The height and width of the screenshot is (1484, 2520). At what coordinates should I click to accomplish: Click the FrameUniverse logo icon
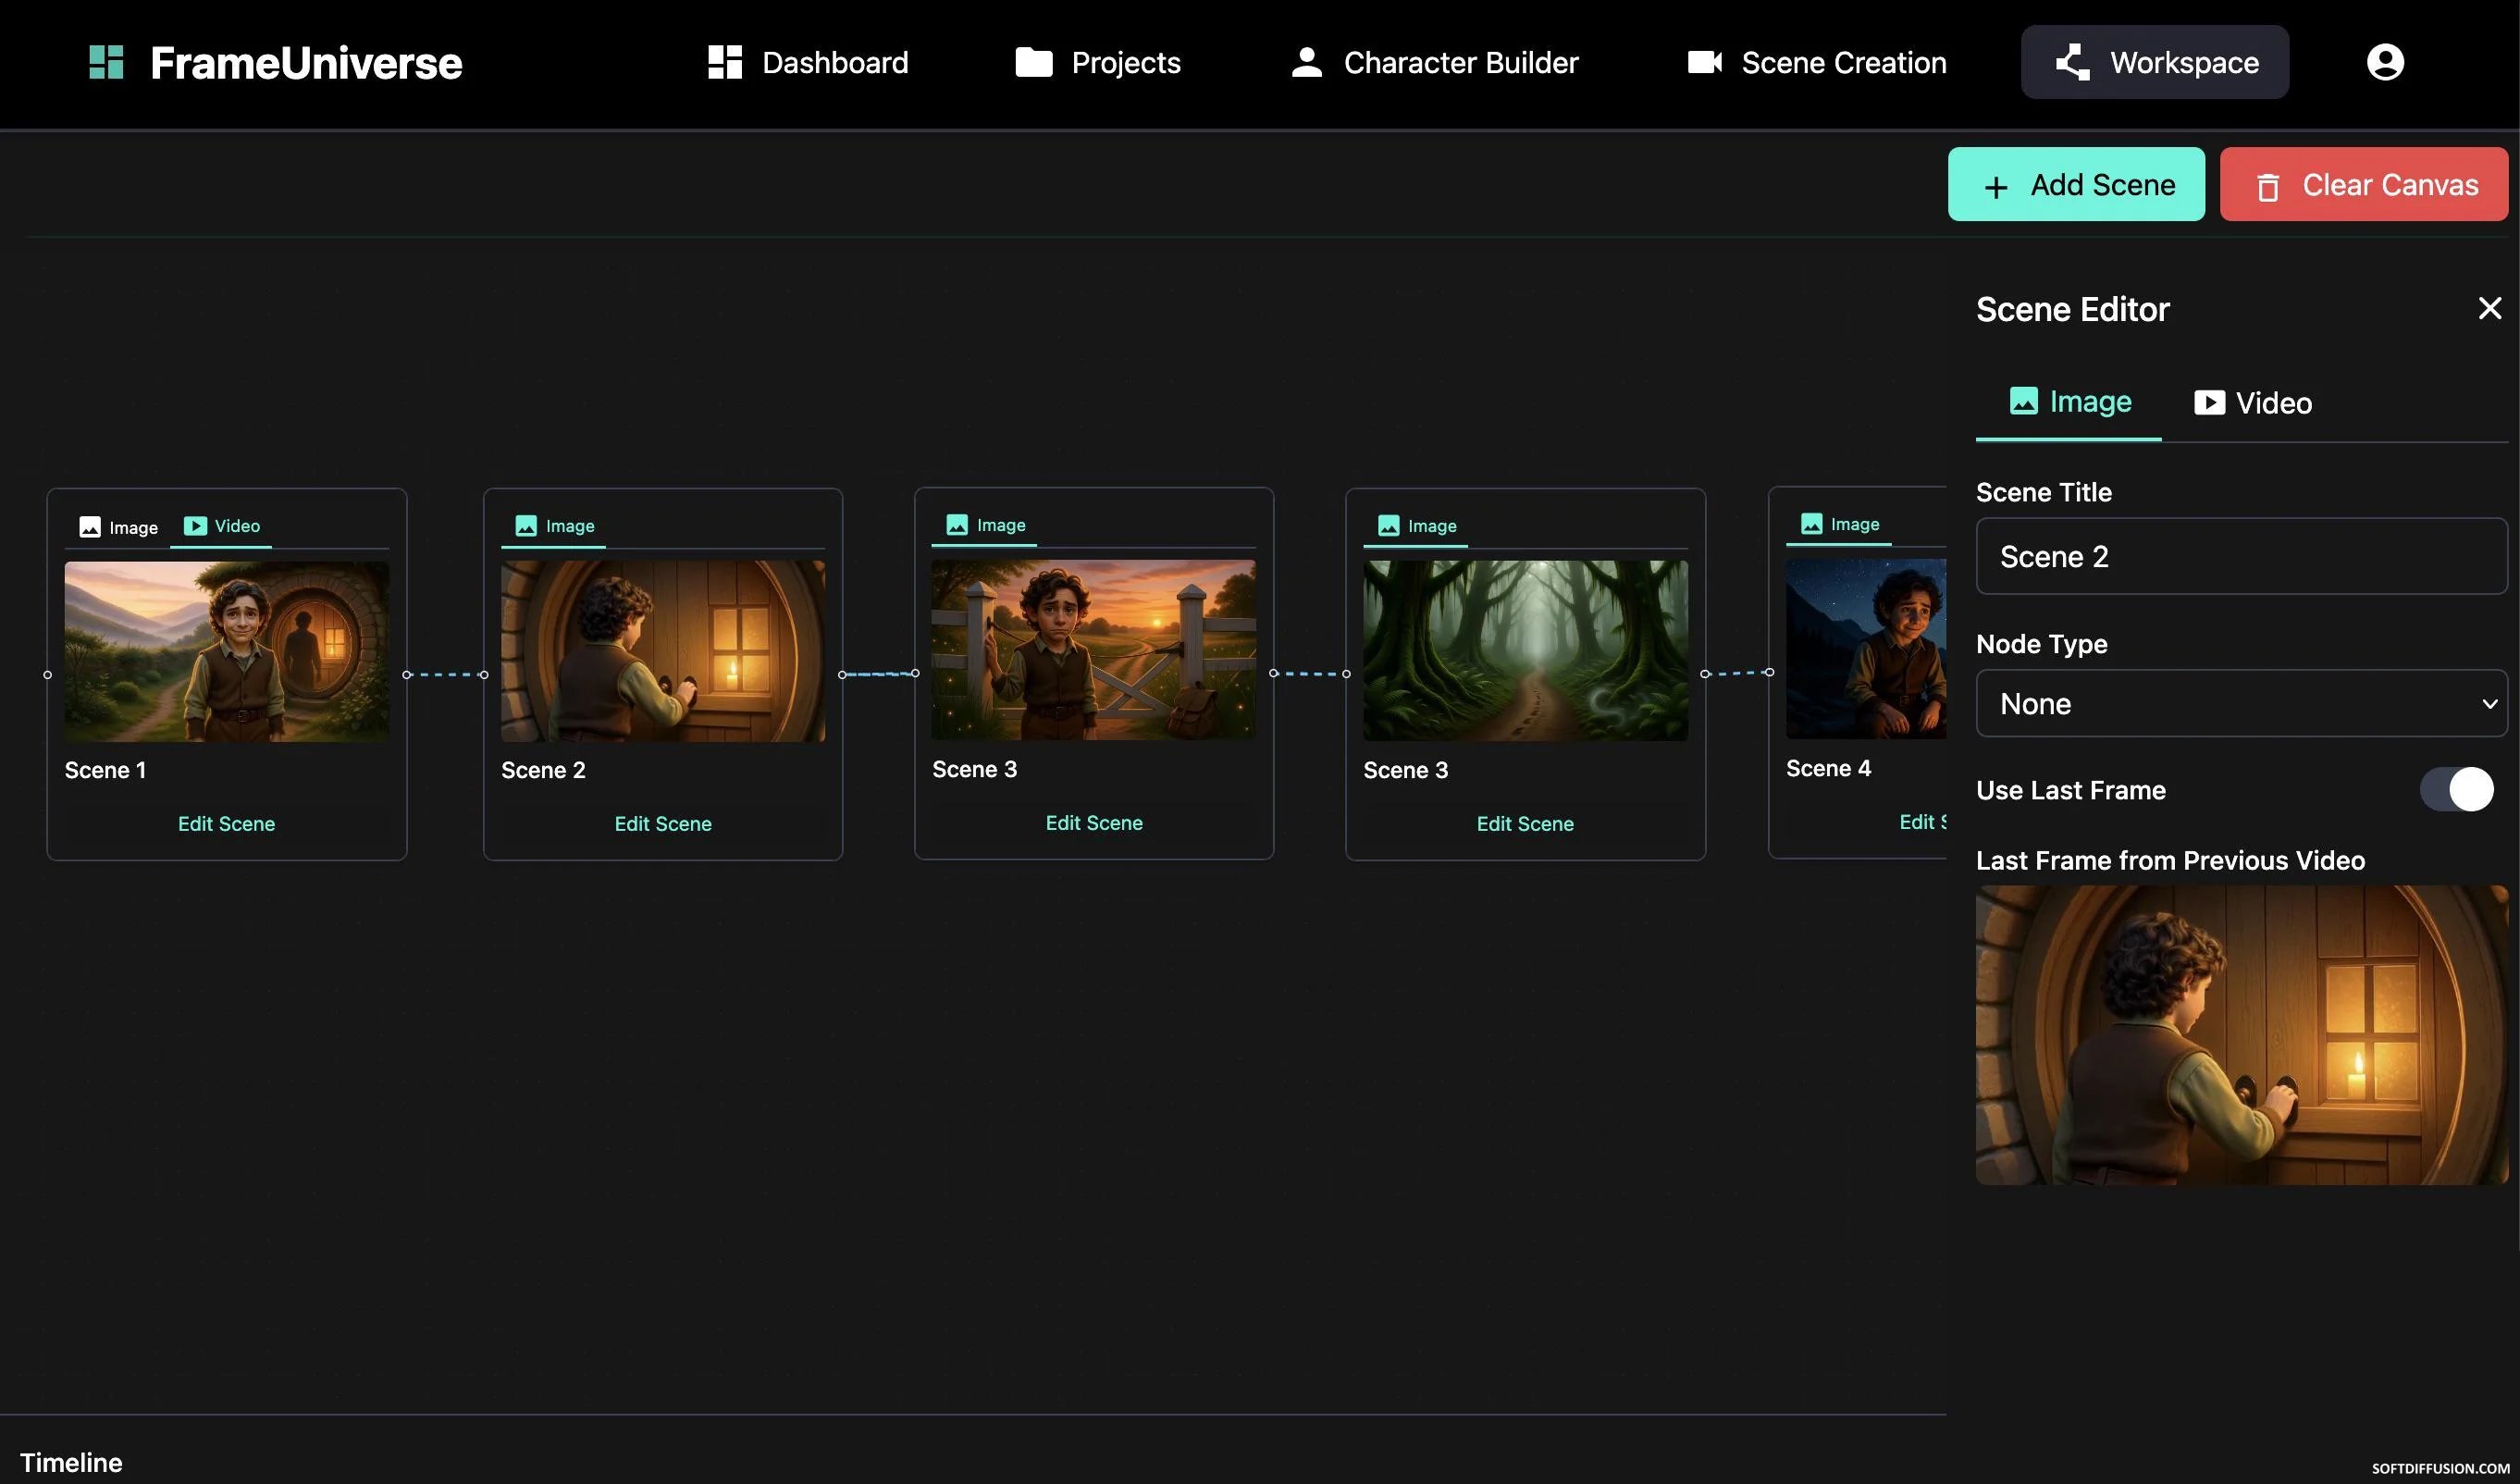click(x=106, y=62)
